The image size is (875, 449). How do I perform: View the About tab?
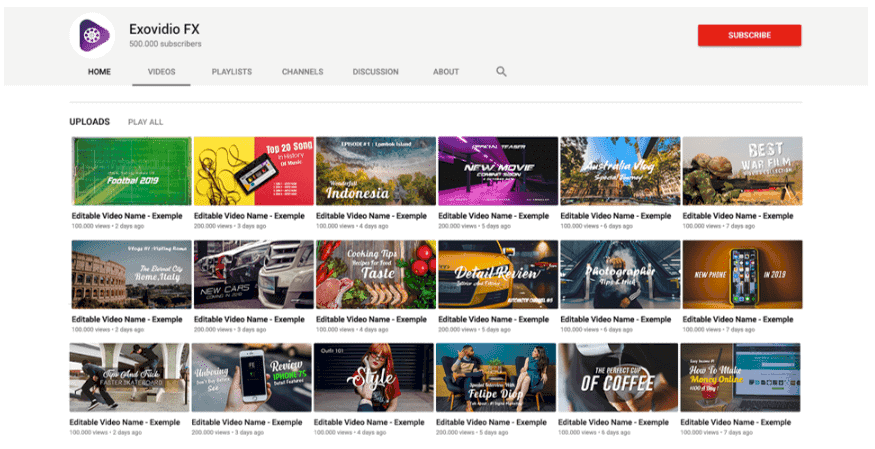[446, 72]
